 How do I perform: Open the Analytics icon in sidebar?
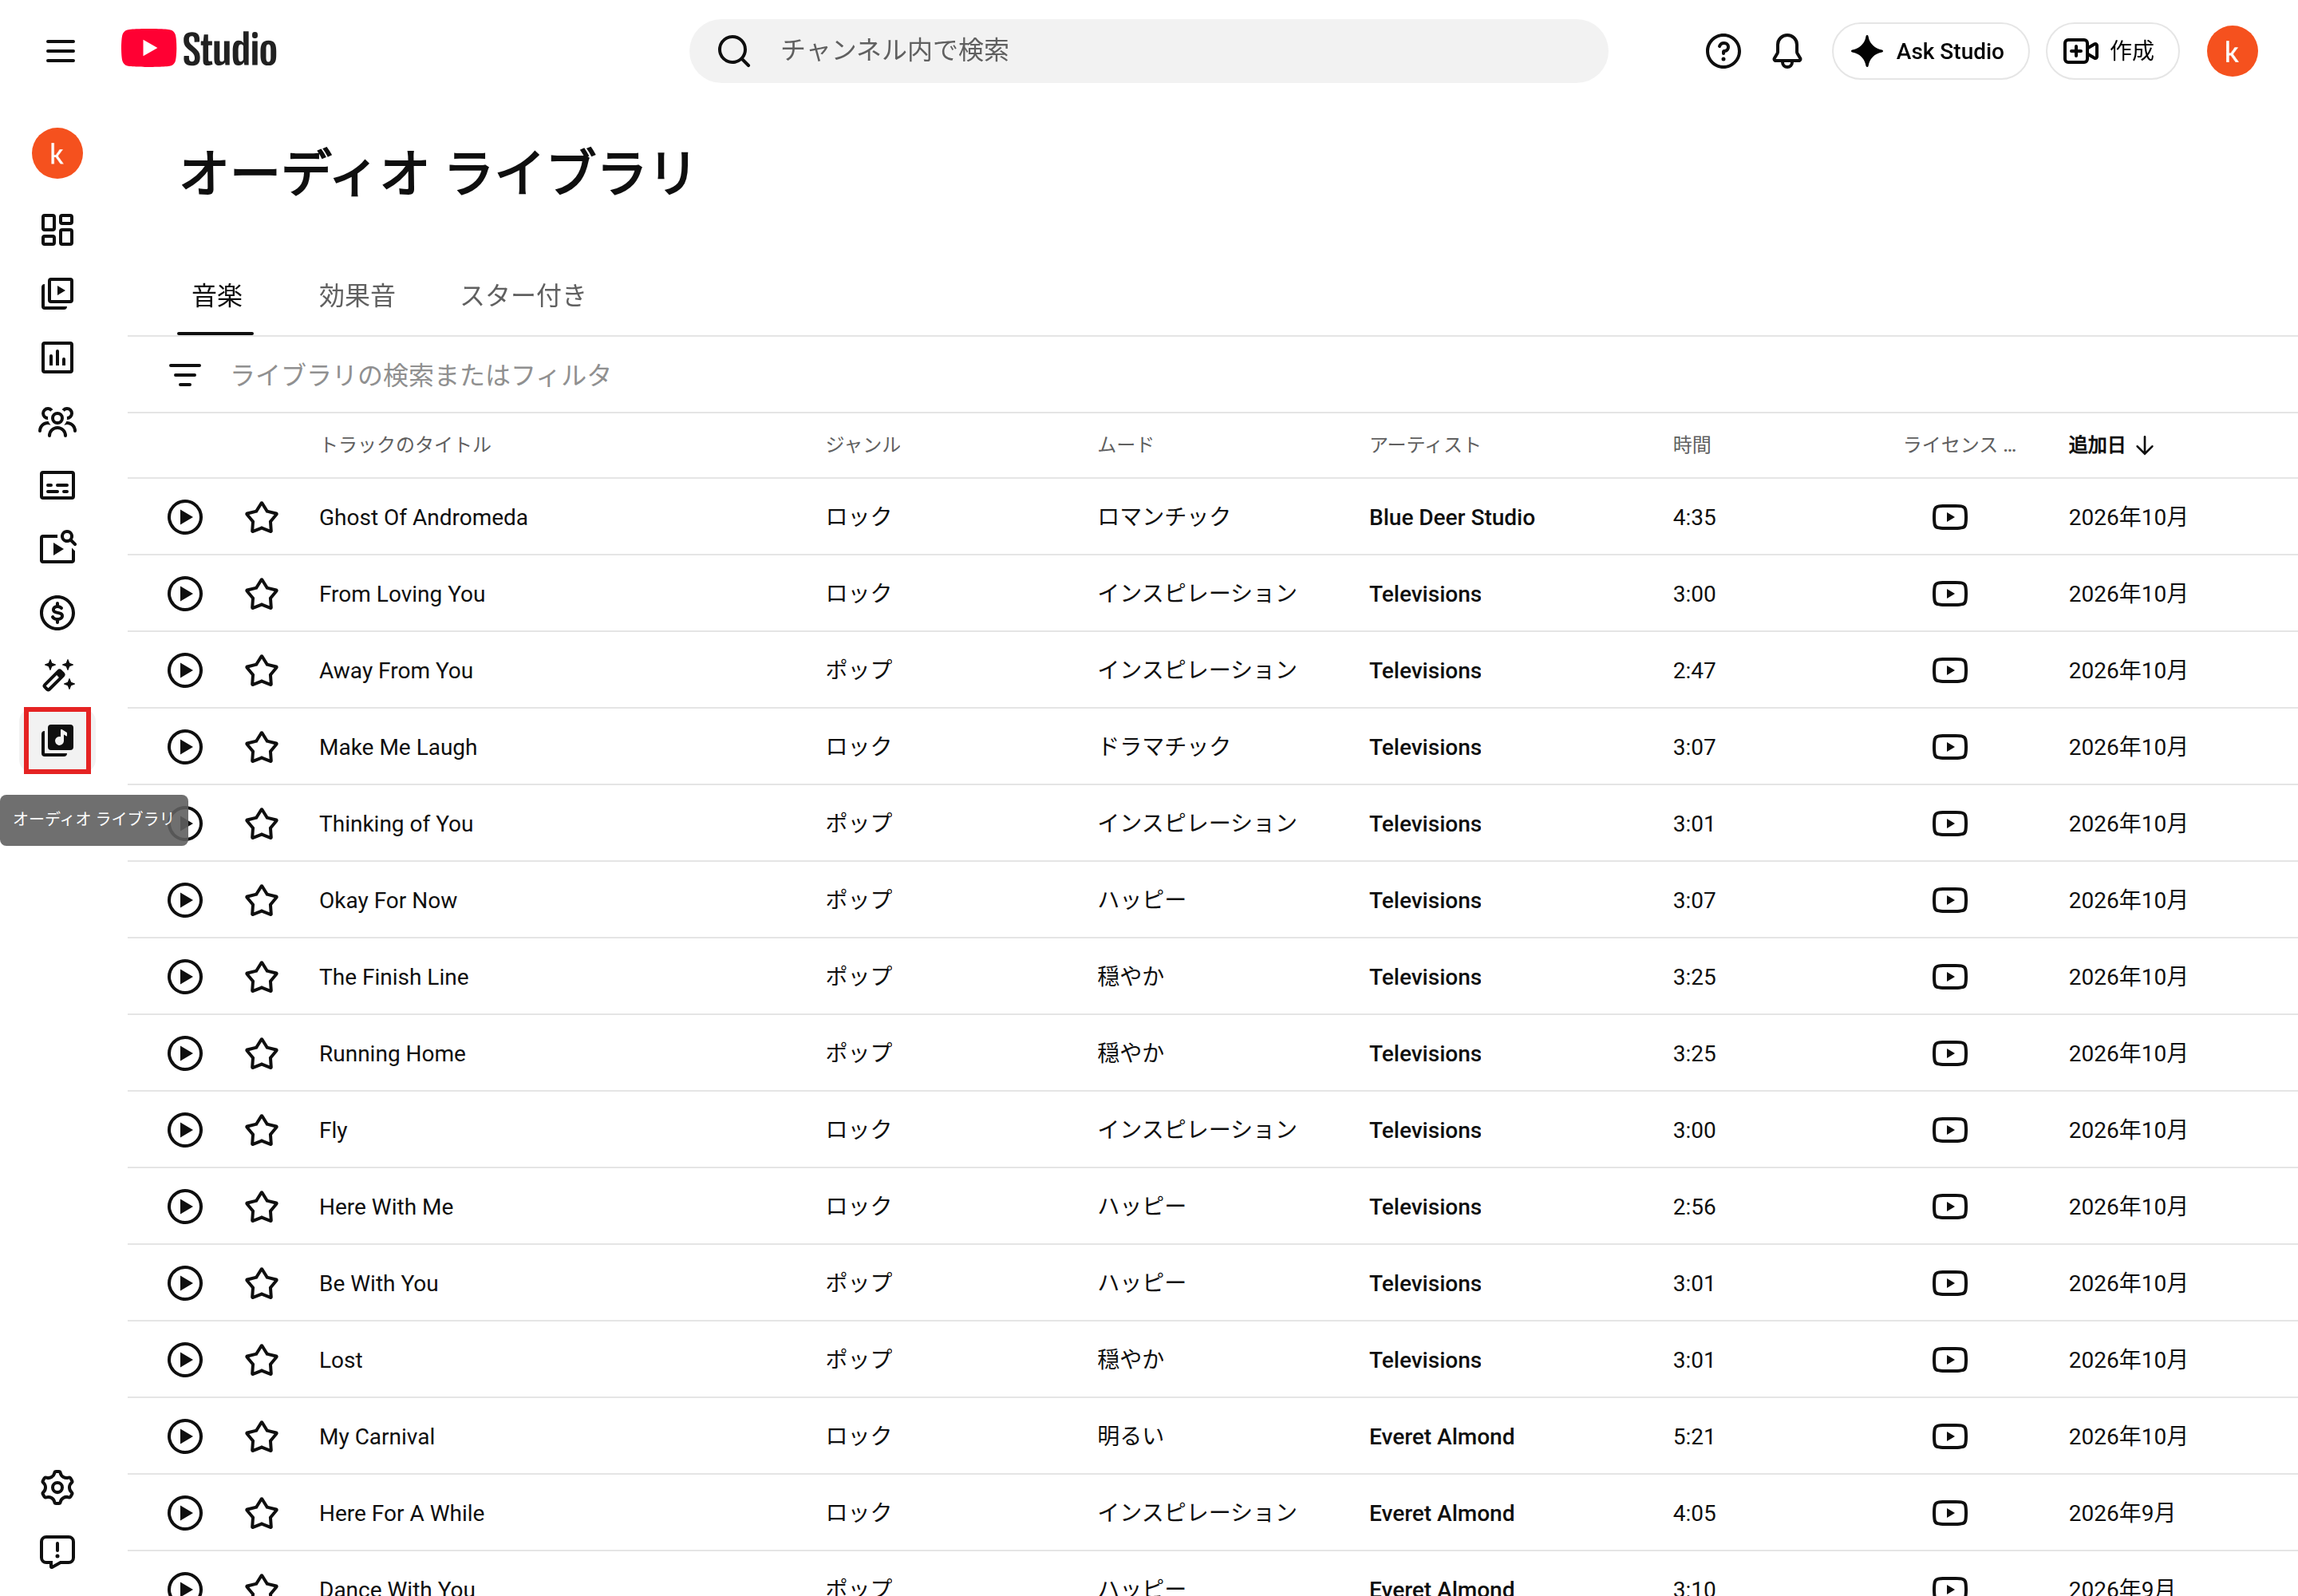57,358
